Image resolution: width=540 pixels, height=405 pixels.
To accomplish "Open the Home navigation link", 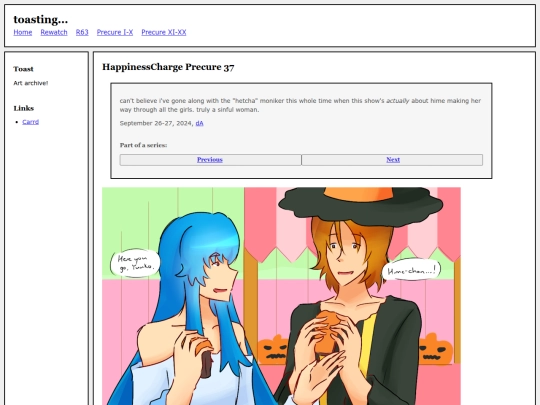I will pyautogui.click(x=23, y=32).
